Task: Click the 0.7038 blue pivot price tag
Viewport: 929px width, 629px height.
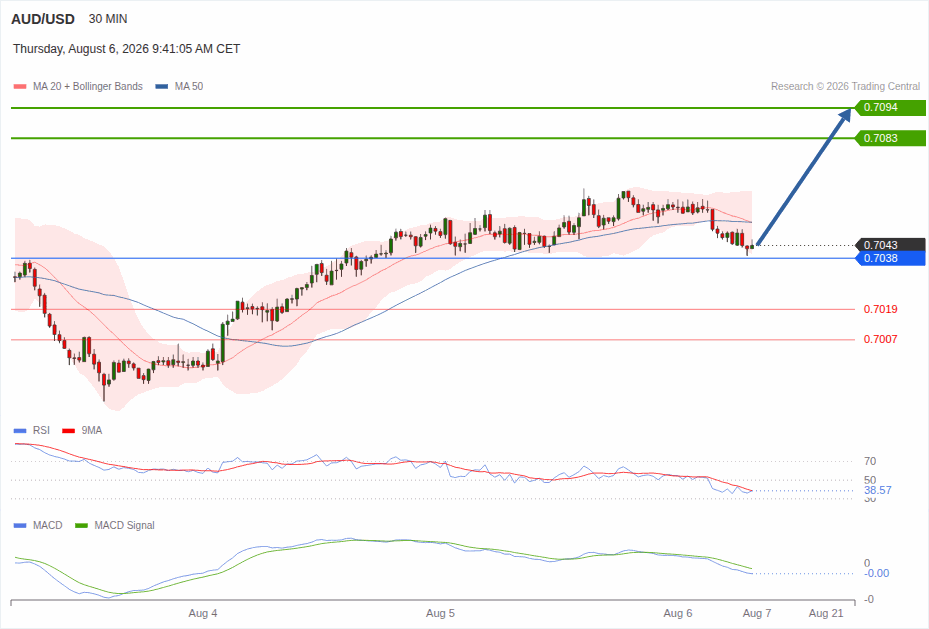Action: [890, 258]
